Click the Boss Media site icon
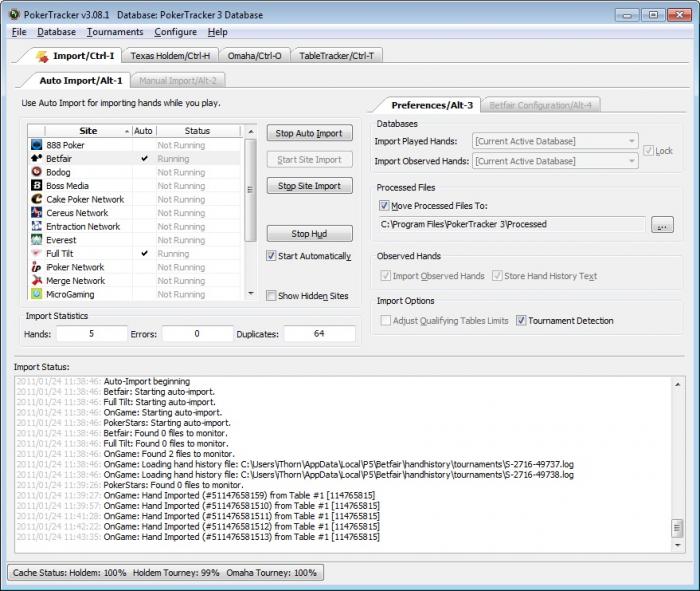The image size is (700, 591). coord(37,185)
